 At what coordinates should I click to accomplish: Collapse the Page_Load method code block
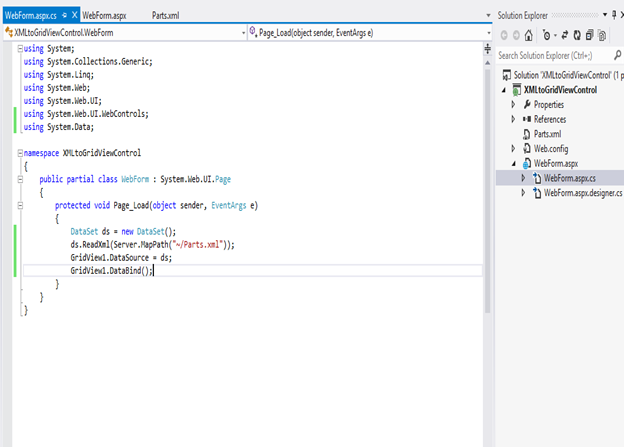coord(22,205)
